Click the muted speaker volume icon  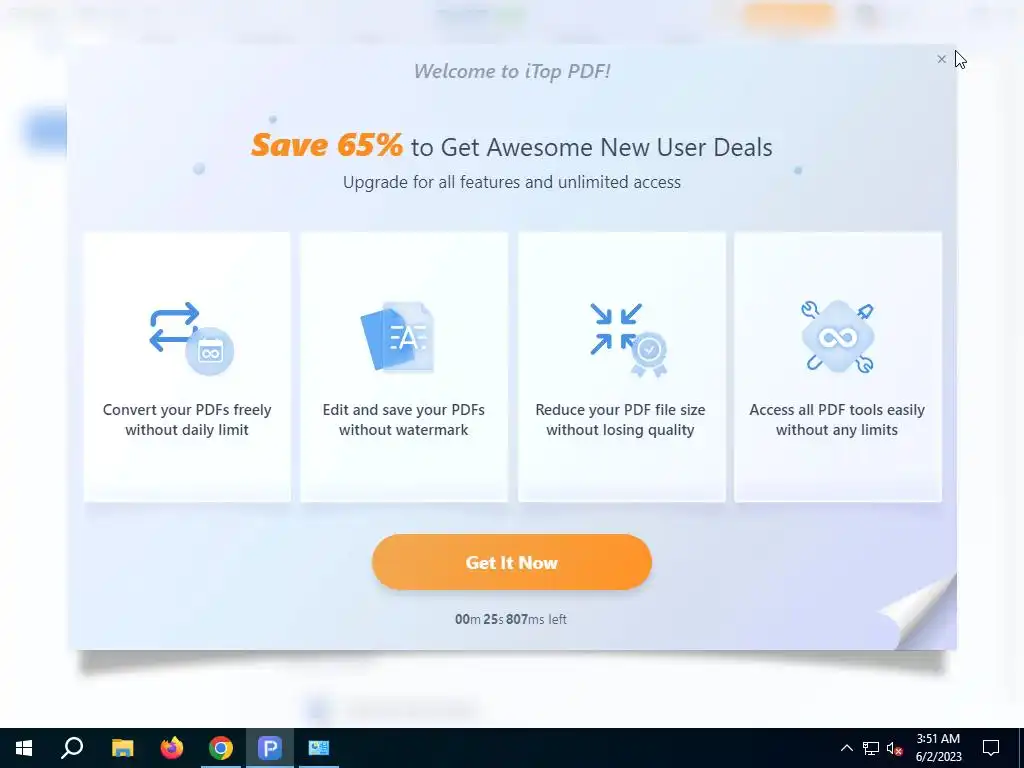[894, 748]
